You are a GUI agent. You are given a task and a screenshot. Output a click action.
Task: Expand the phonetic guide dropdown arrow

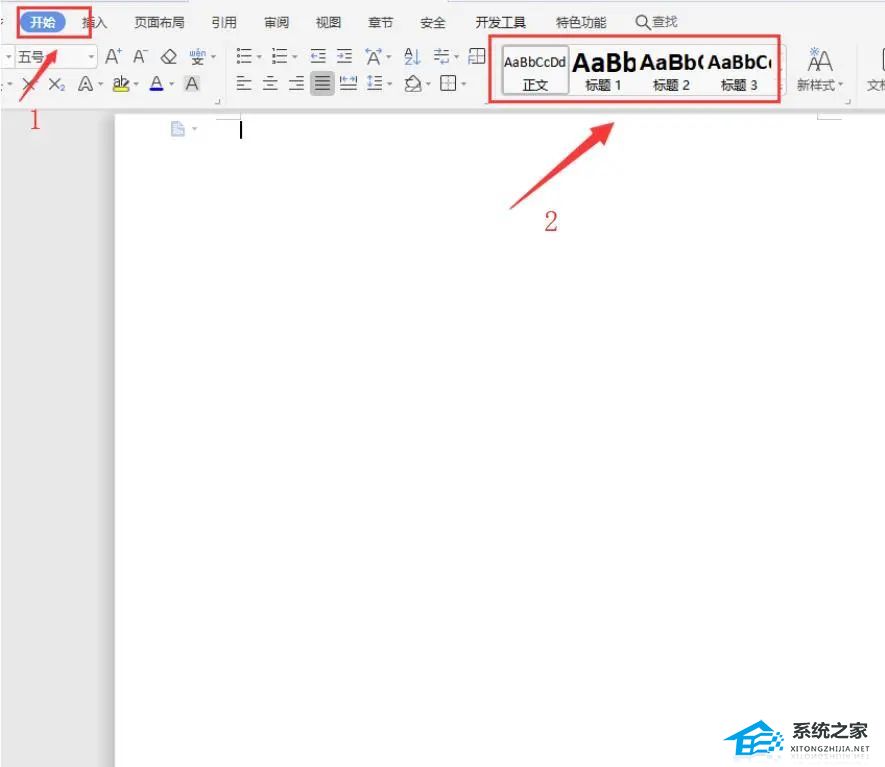point(213,56)
